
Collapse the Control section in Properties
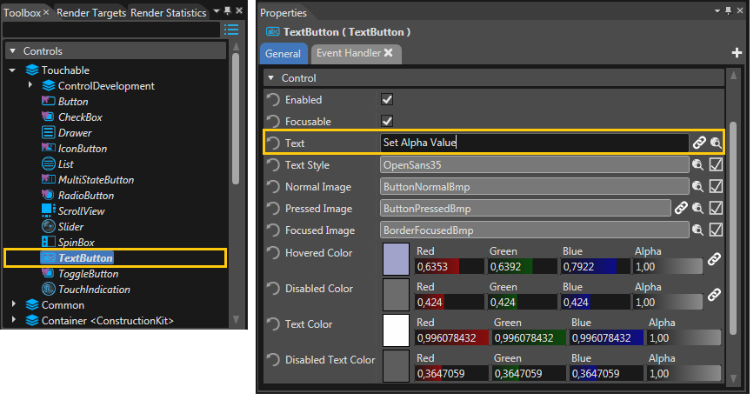(271, 78)
